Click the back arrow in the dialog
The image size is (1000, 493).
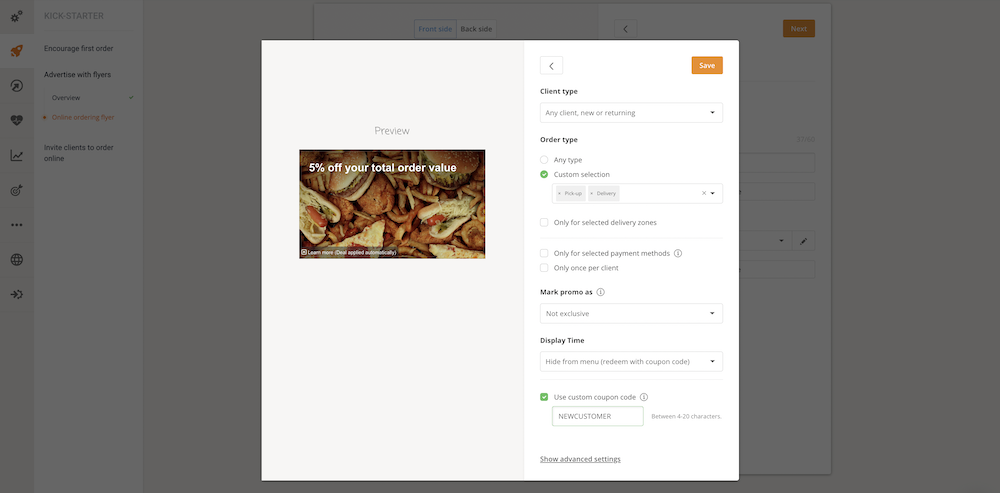tap(551, 66)
